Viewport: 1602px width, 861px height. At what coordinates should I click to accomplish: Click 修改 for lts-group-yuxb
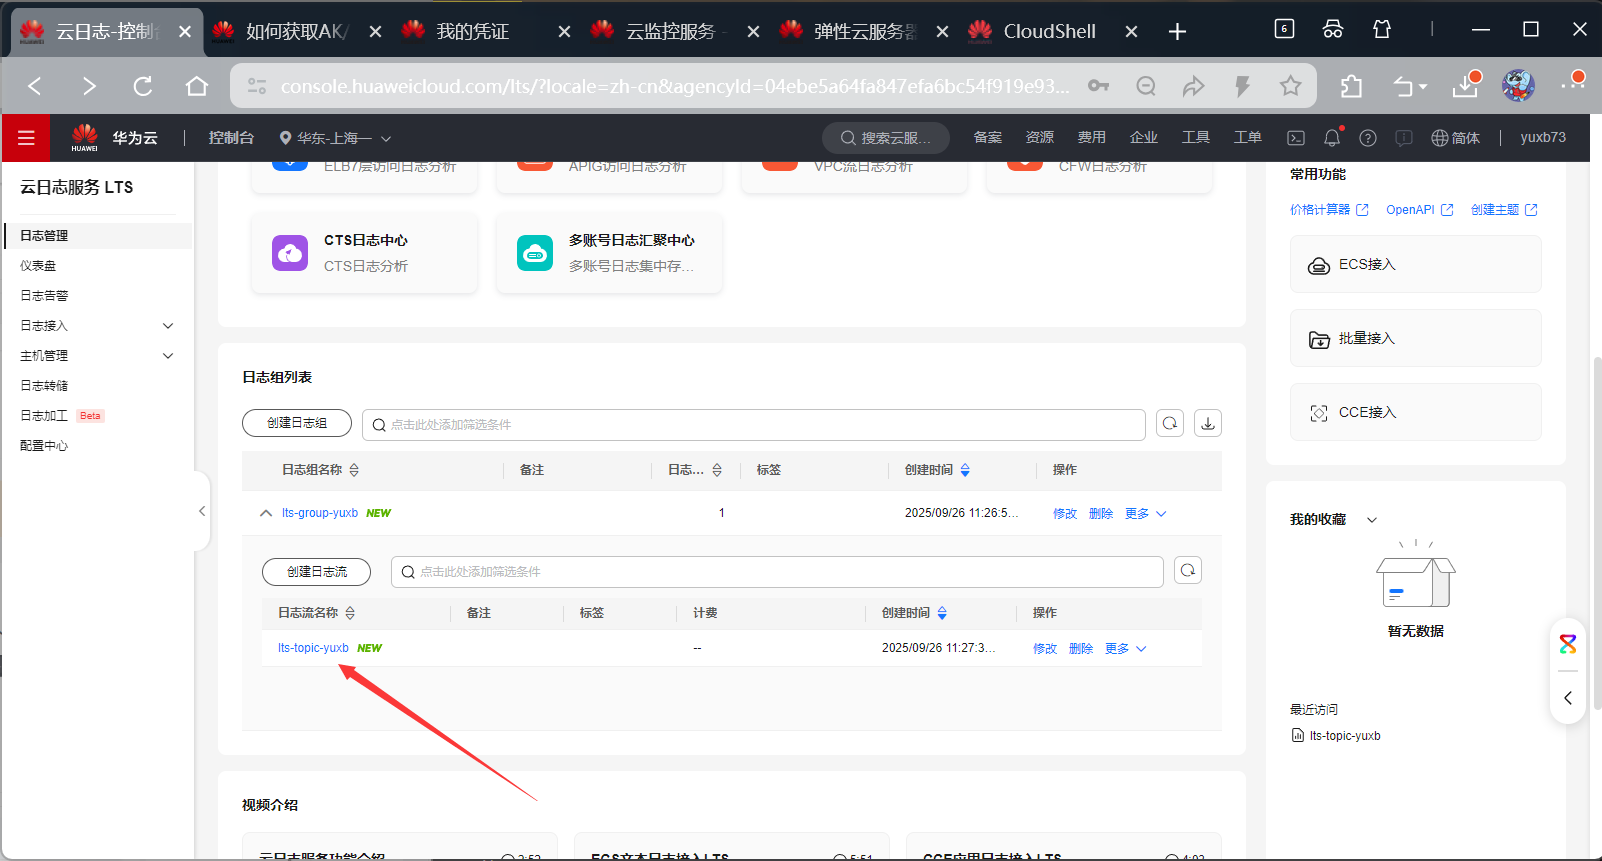tap(1065, 513)
